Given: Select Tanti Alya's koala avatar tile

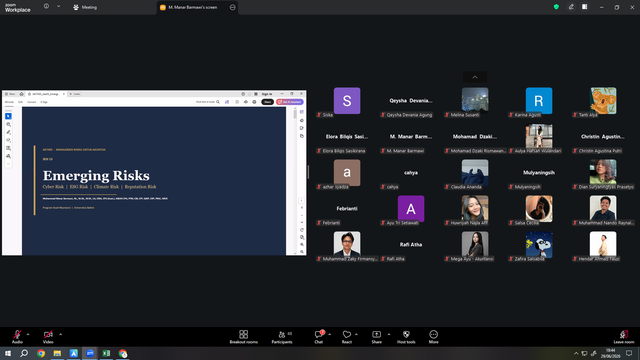Looking at the screenshot, I should 603,100.
